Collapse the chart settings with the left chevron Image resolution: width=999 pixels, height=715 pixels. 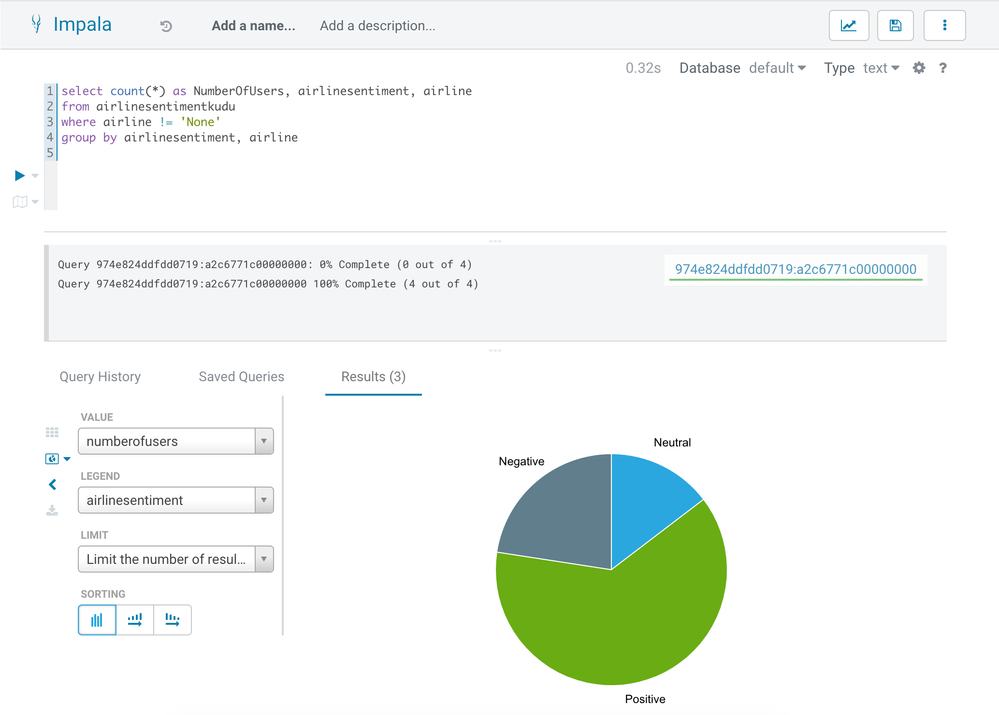[x=52, y=485]
